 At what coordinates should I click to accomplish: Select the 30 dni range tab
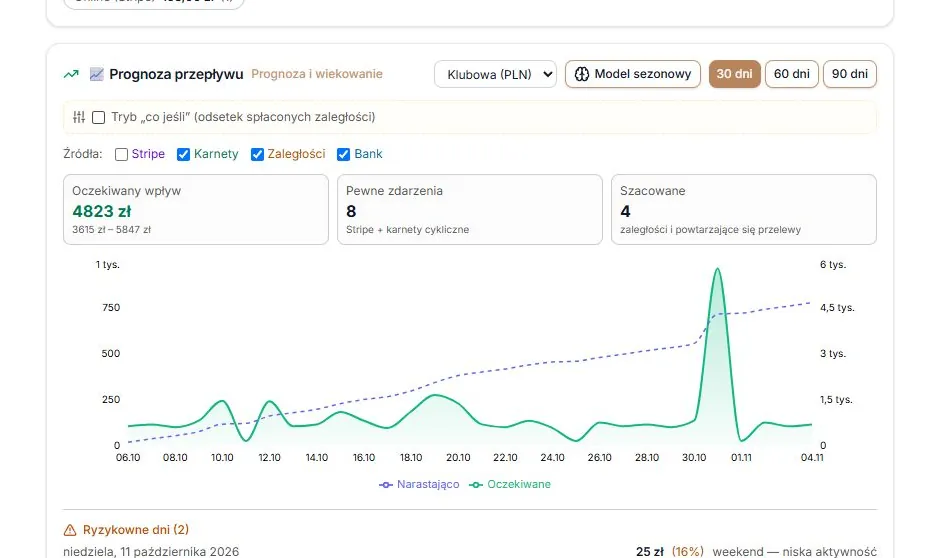coord(734,74)
